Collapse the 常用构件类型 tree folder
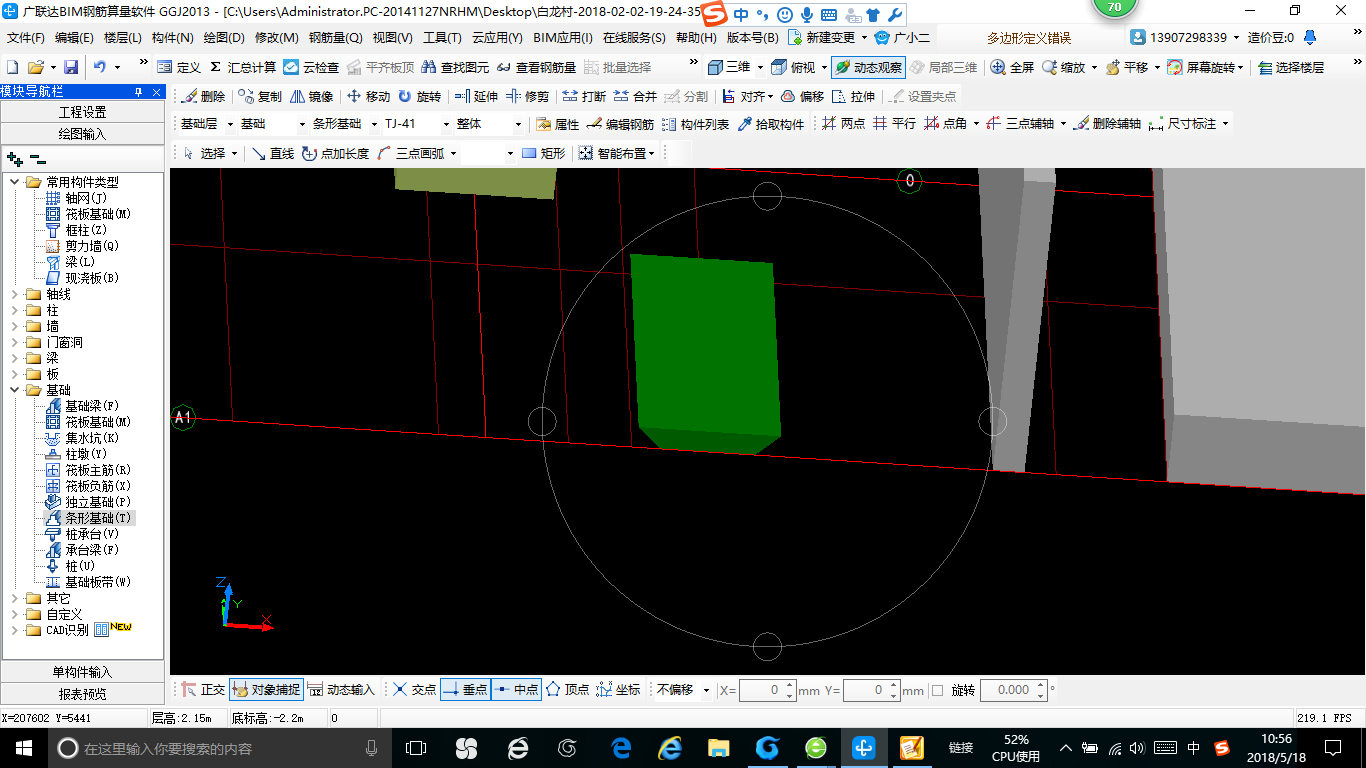This screenshot has height=768, width=1366. click(15, 182)
